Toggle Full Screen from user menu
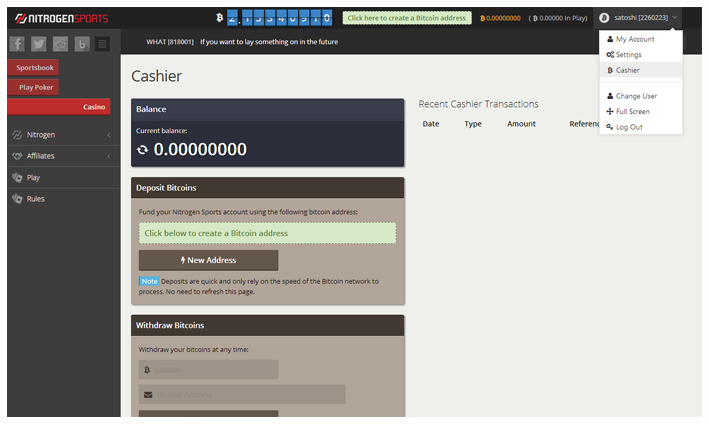 click(632, 111)
